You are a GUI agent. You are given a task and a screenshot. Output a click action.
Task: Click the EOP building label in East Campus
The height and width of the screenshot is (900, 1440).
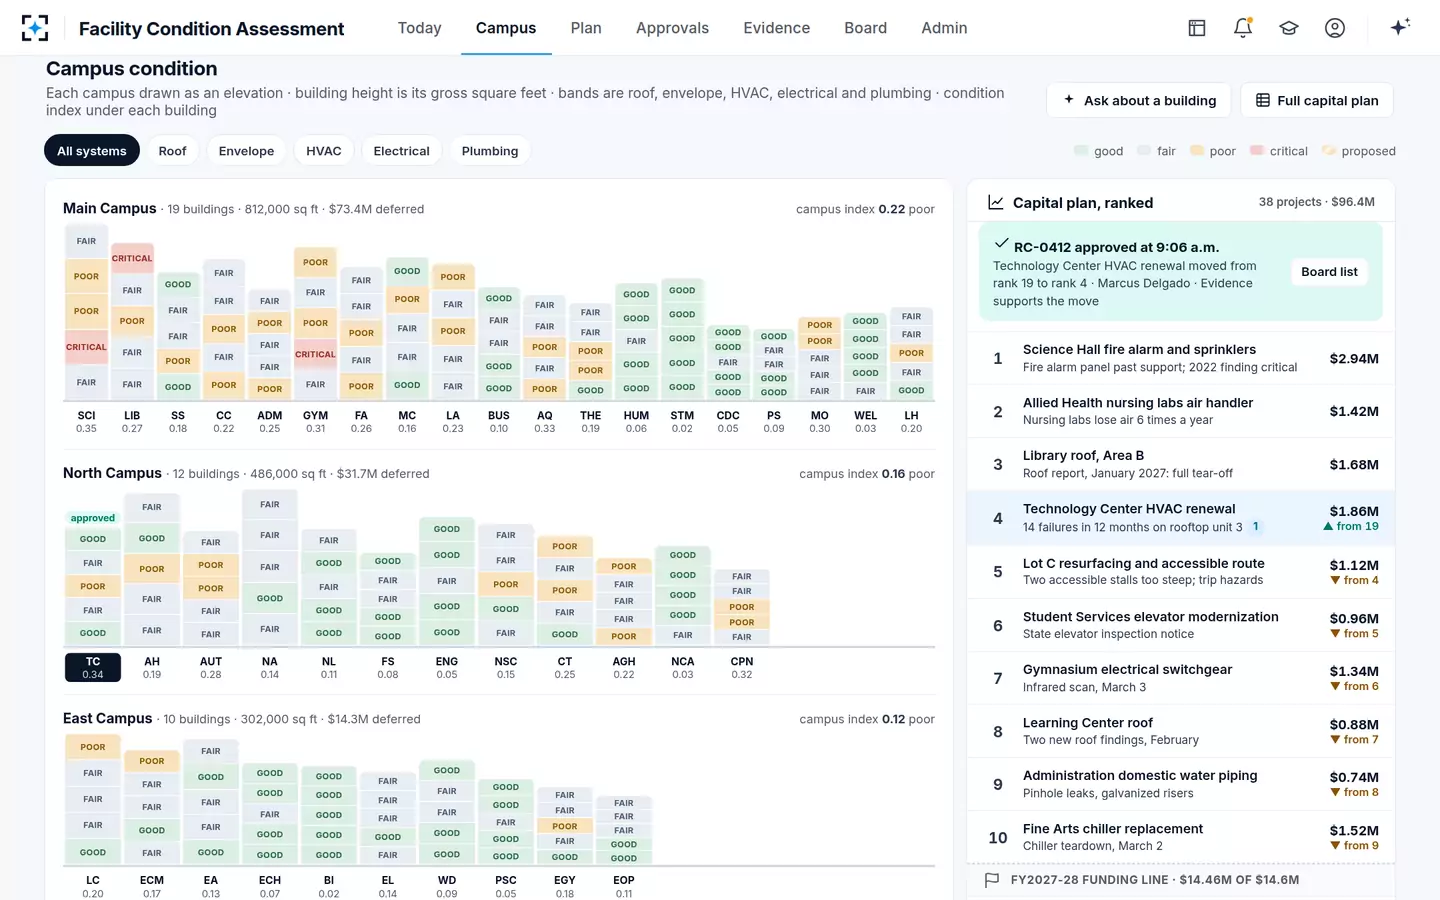pyautogui.click(x=624, y=886)
